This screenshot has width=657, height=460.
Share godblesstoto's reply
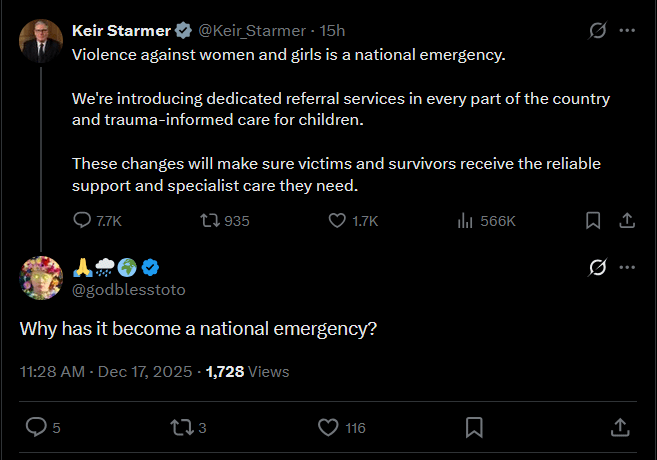tap(619, 427)
